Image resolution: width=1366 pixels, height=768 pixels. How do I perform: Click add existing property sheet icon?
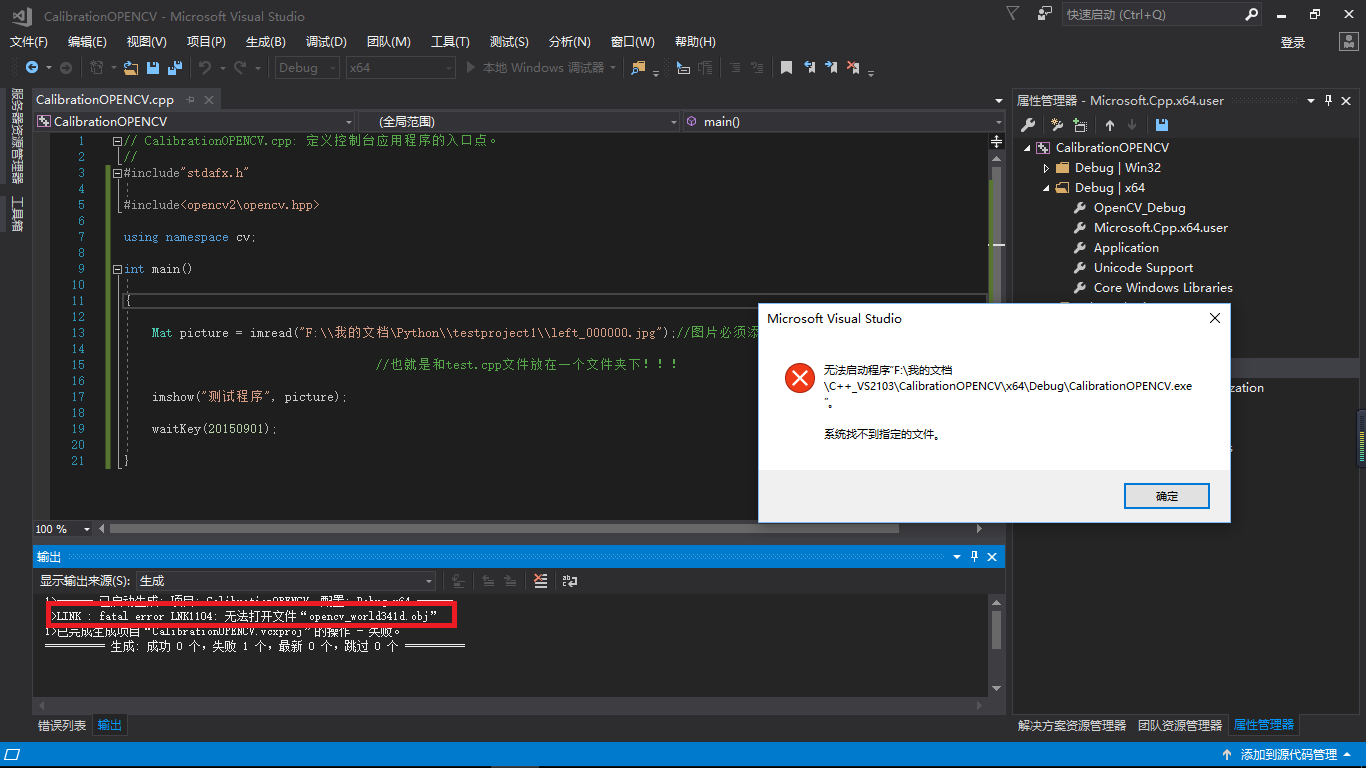tap(1080, 125)
